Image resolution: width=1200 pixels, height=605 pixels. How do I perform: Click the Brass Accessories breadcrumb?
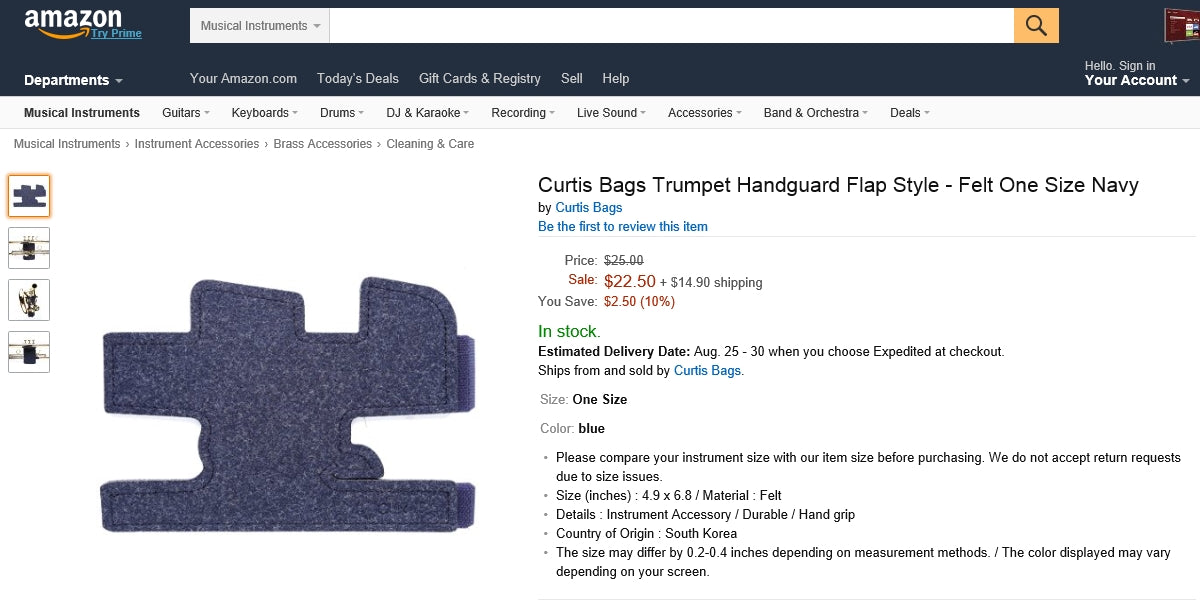[x=322, y=144]
